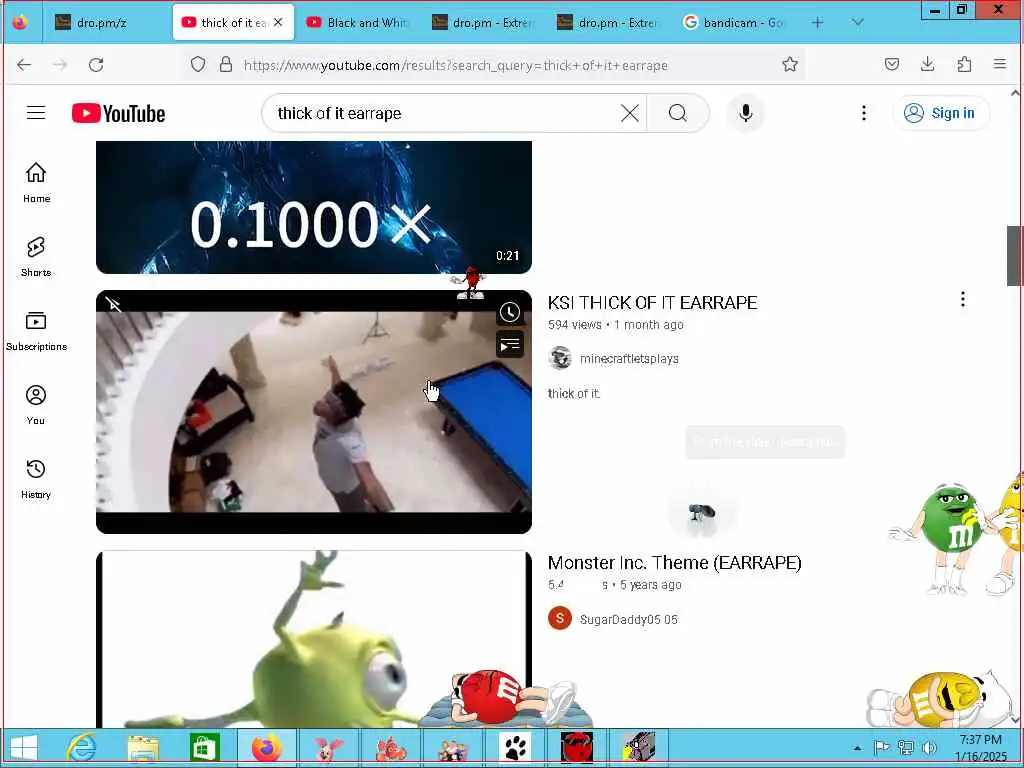Open the 0.1000x video thumbnail
1024x768 pixels.
313,207
